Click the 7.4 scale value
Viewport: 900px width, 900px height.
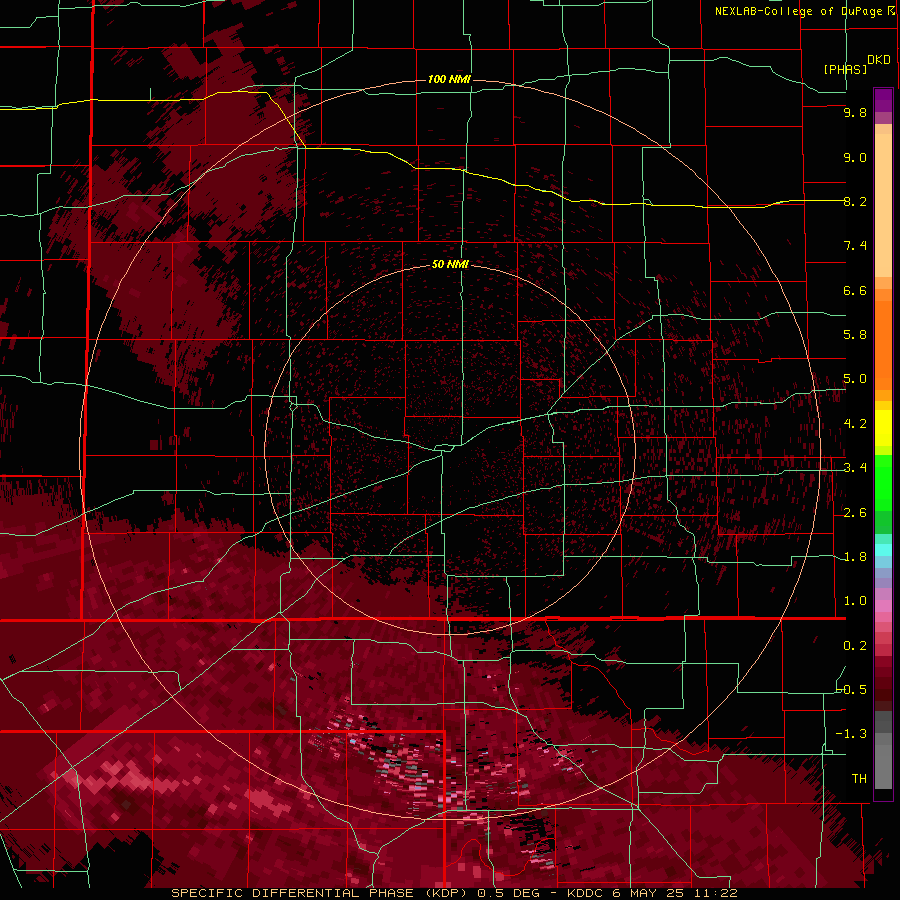855,246
